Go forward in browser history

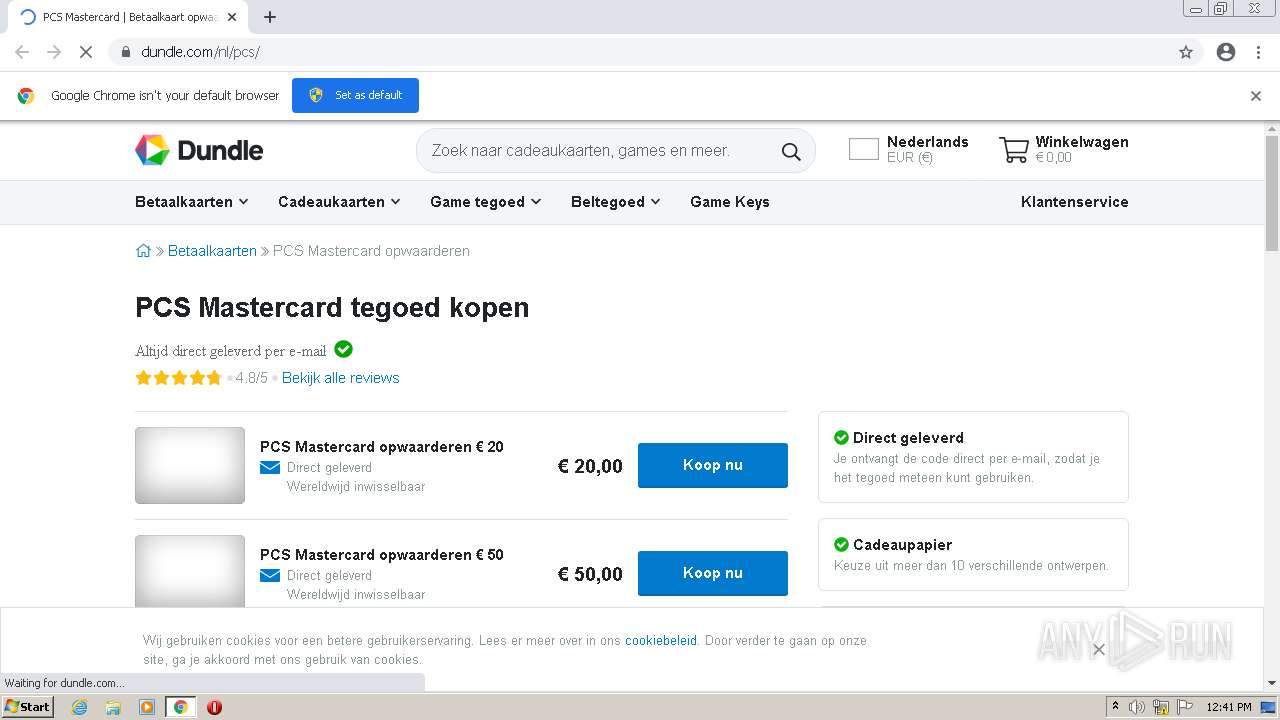54,52
